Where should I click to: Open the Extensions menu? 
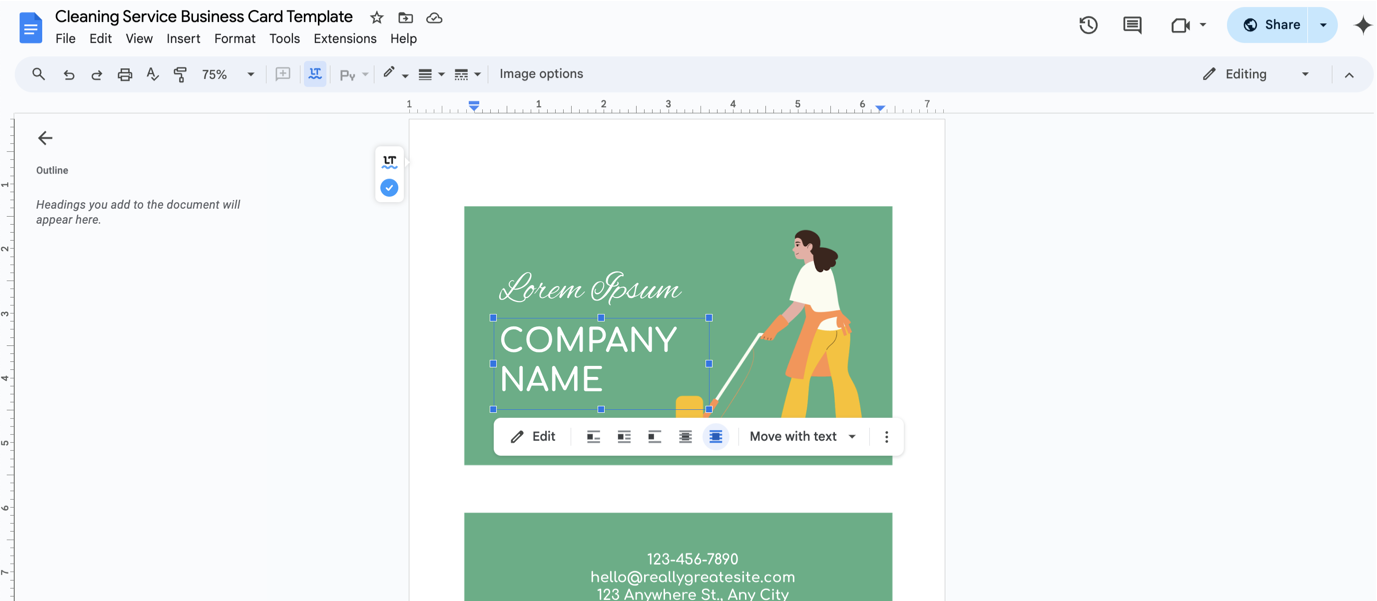(344, 38)
